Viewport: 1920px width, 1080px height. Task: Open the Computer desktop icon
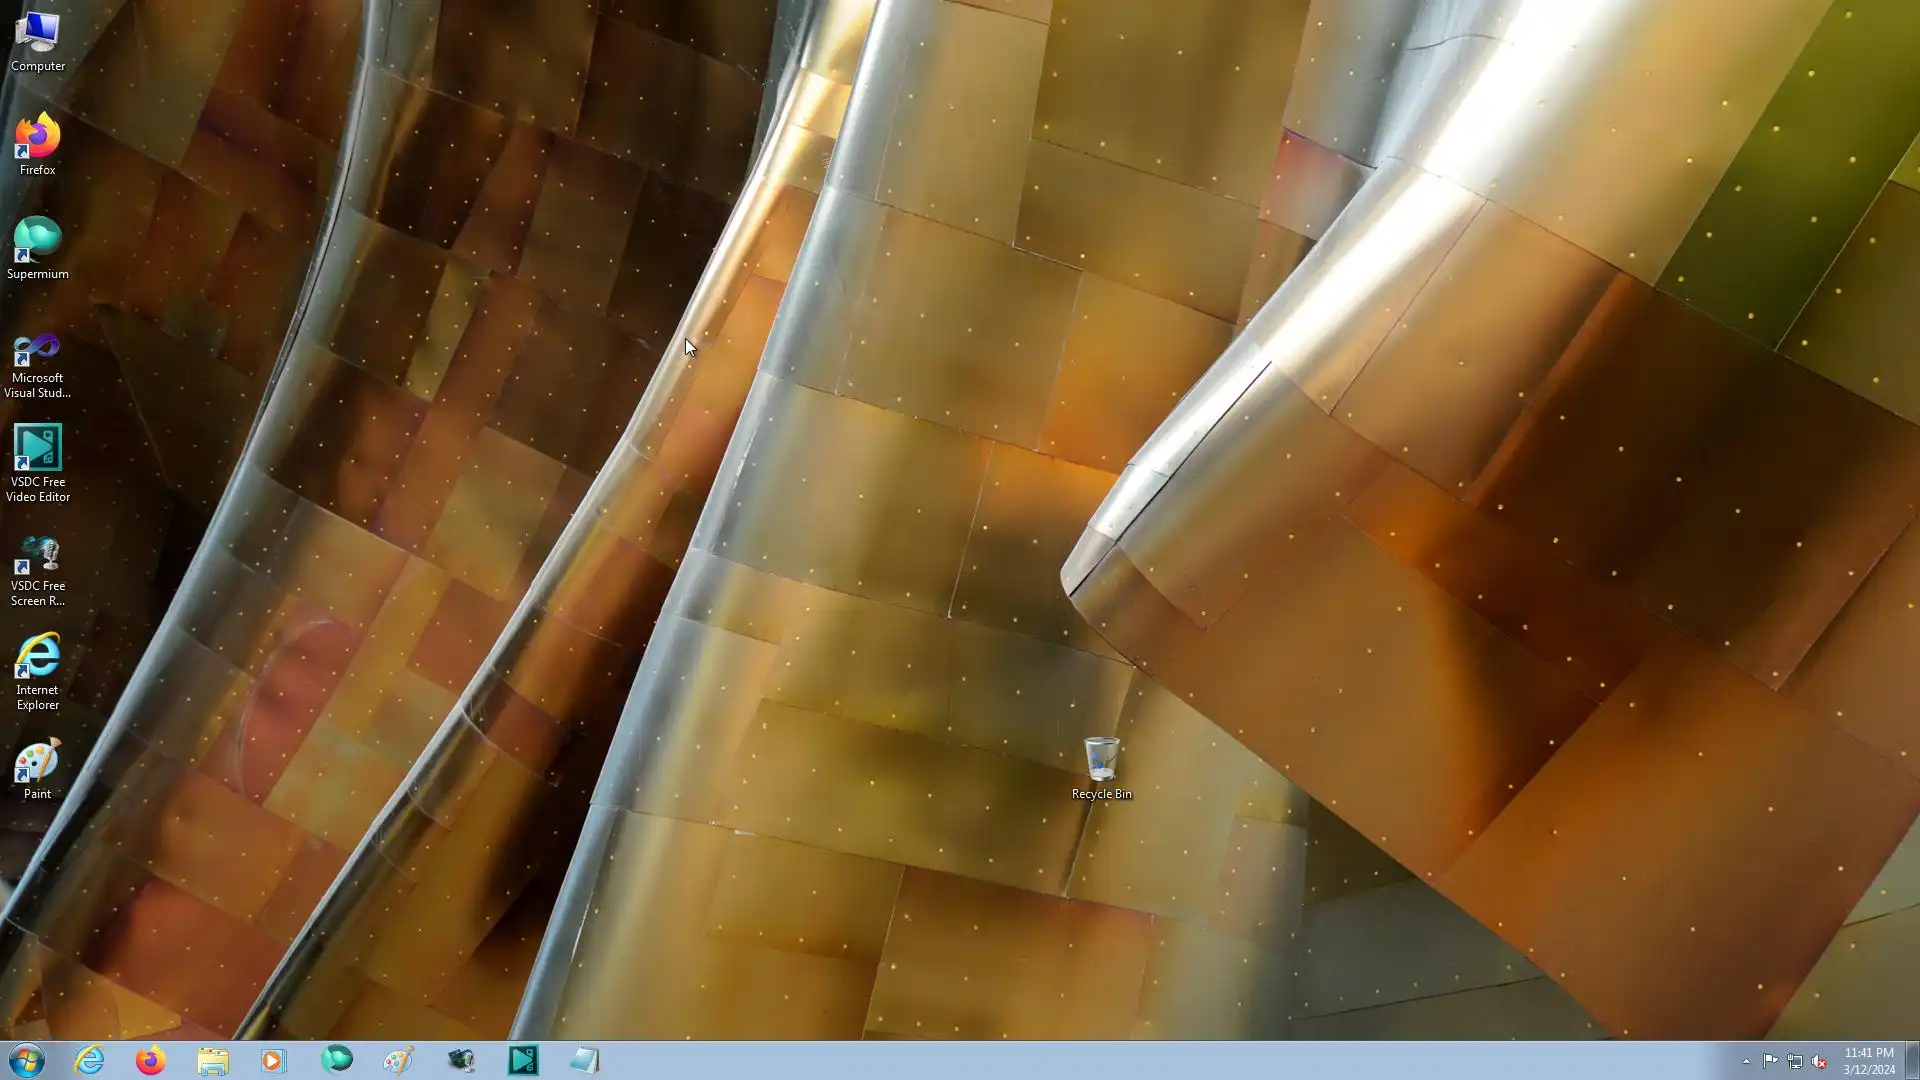[x=38, y=42]
